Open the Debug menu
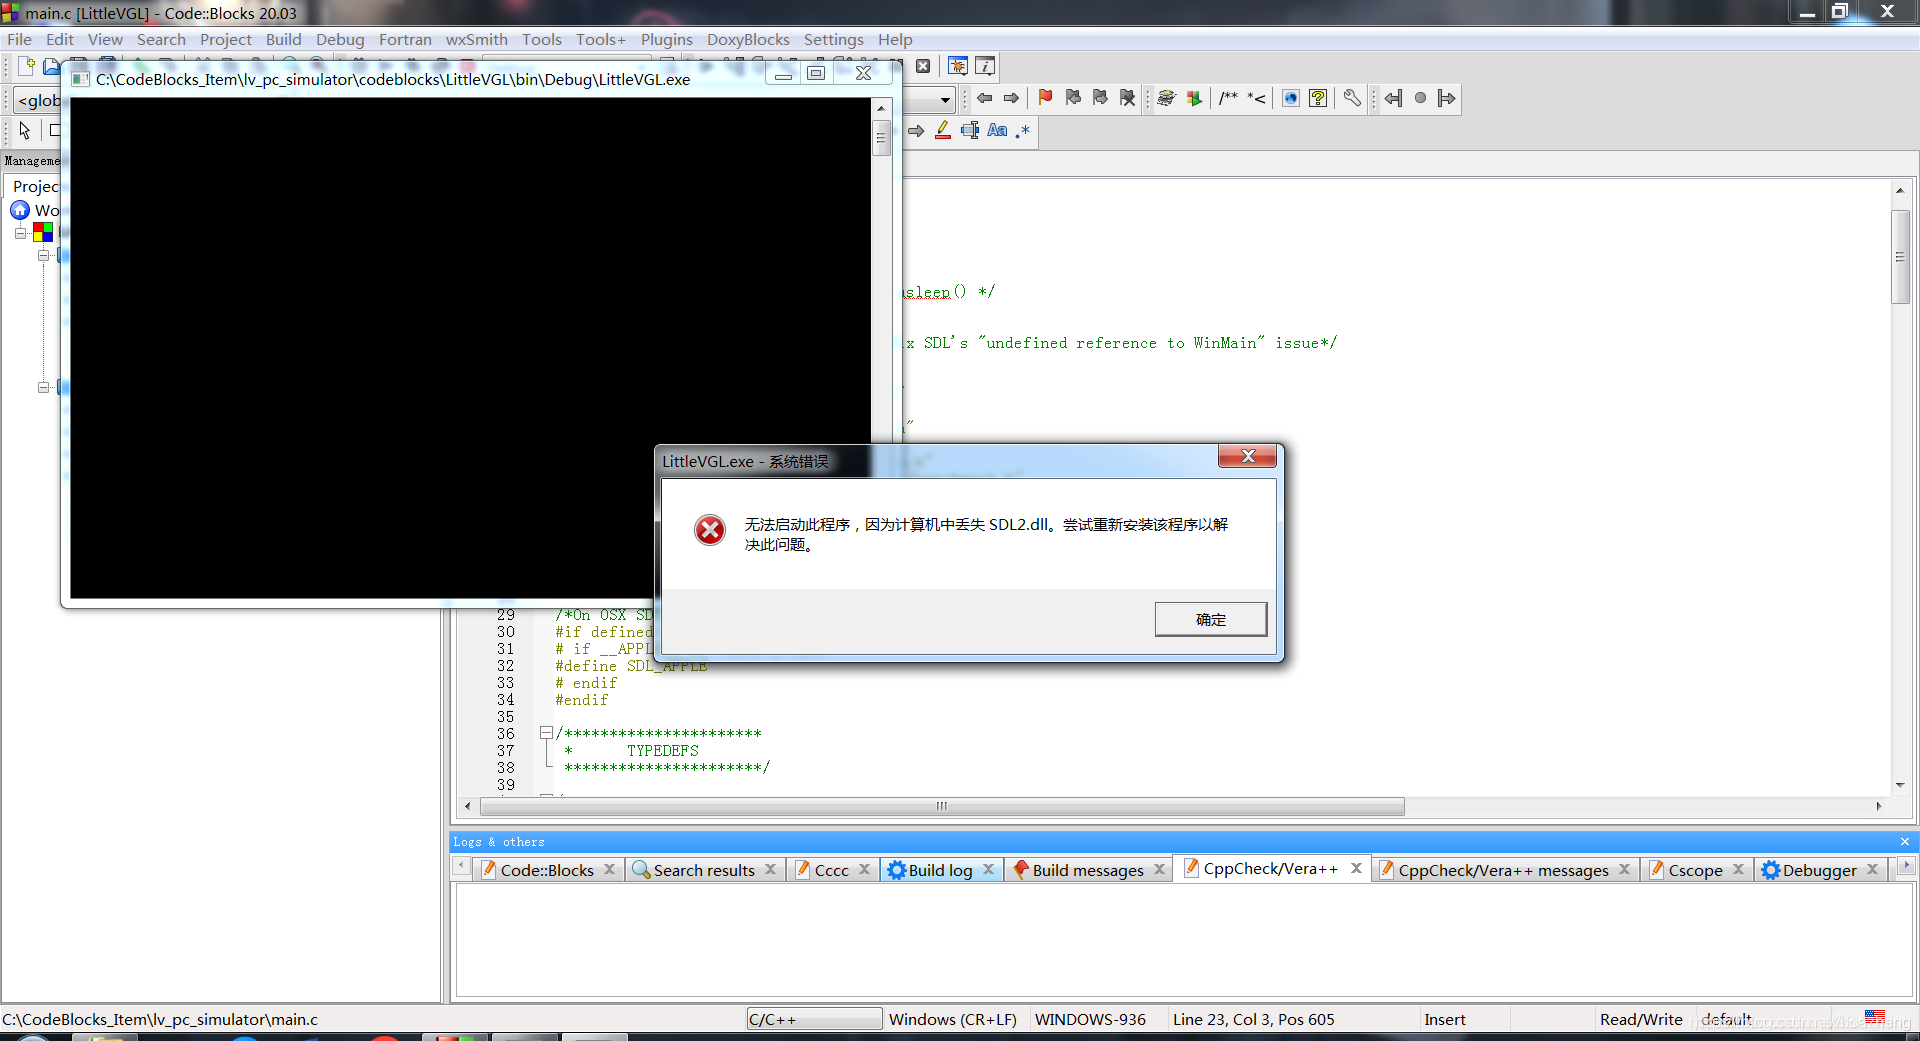Viewport: 1920px width, 1041px height. (340, 40)
